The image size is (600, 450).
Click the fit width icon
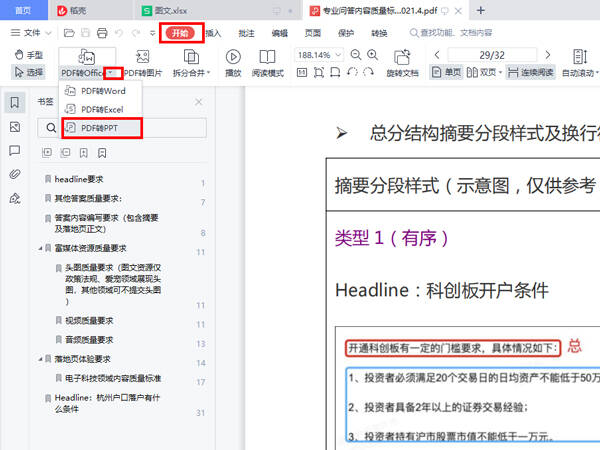point(335,72)
